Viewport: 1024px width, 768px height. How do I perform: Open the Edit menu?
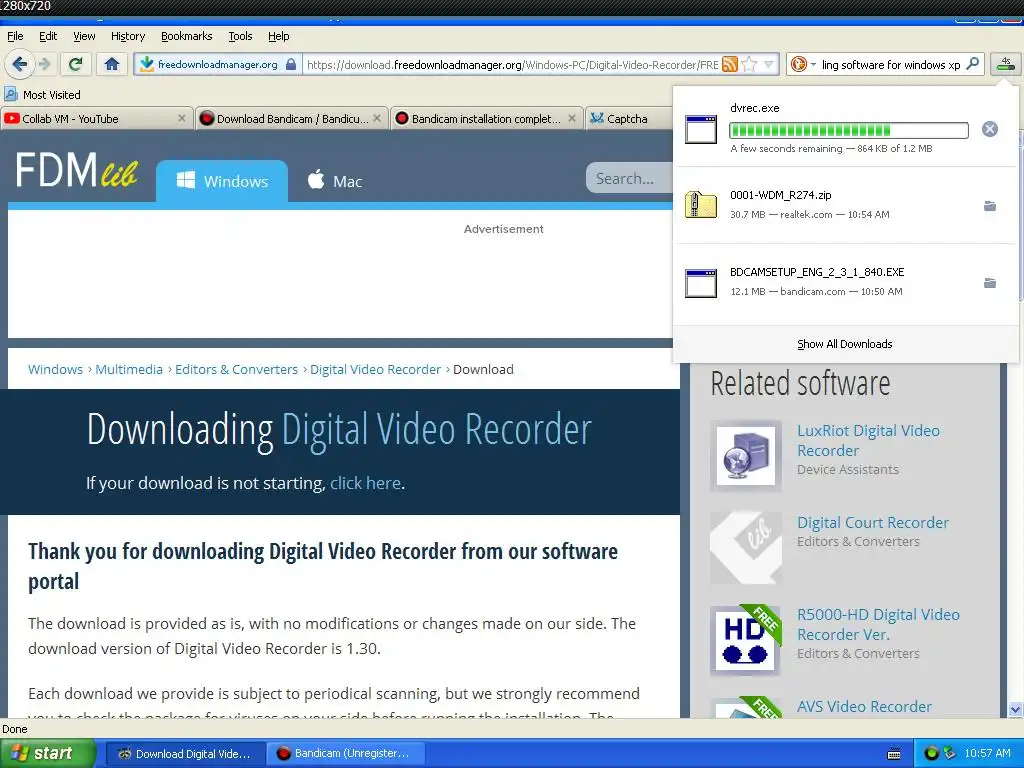48,36
